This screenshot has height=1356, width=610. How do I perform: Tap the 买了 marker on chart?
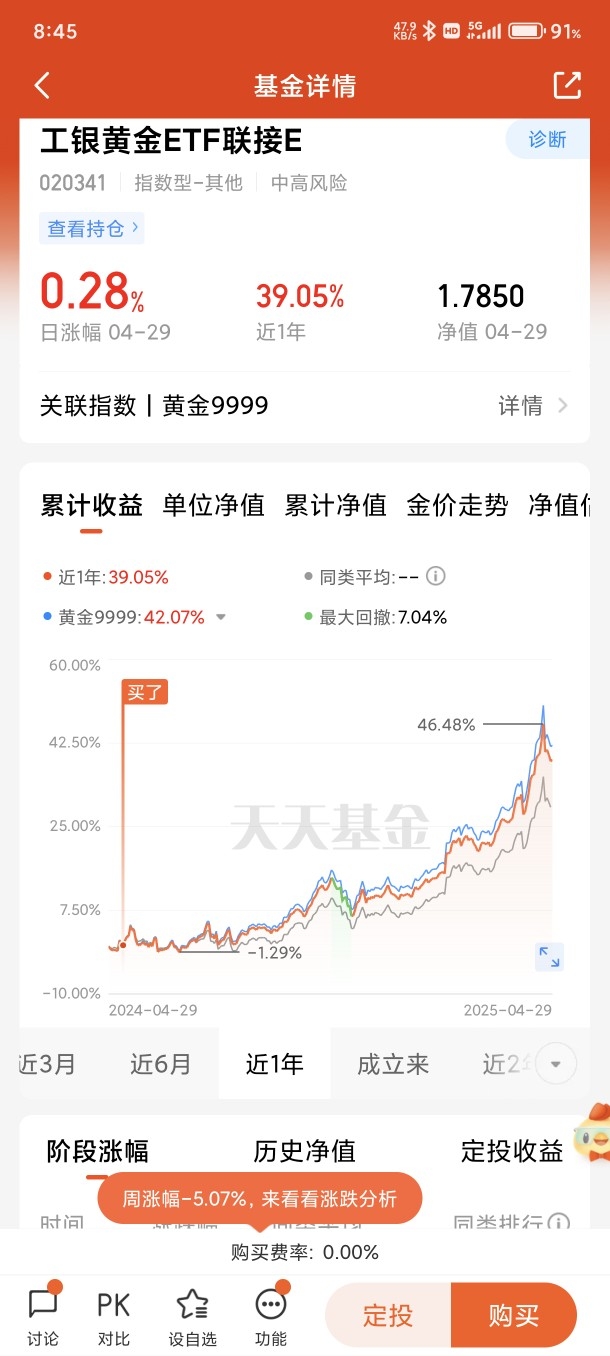pos(145,692)
